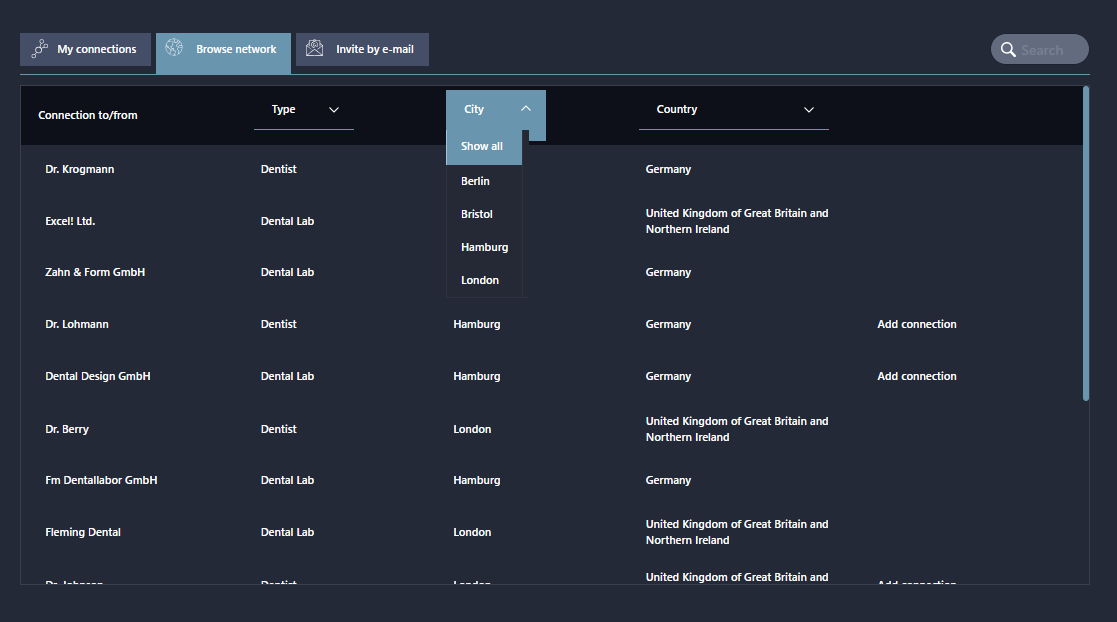Click the Fleming Dental entry

point(83,532)
